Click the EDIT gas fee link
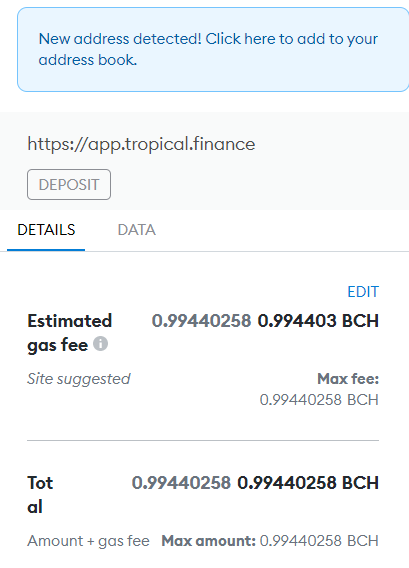Image resolution: width=409 pixels, height=568 pixels. [x=363, y=292]
